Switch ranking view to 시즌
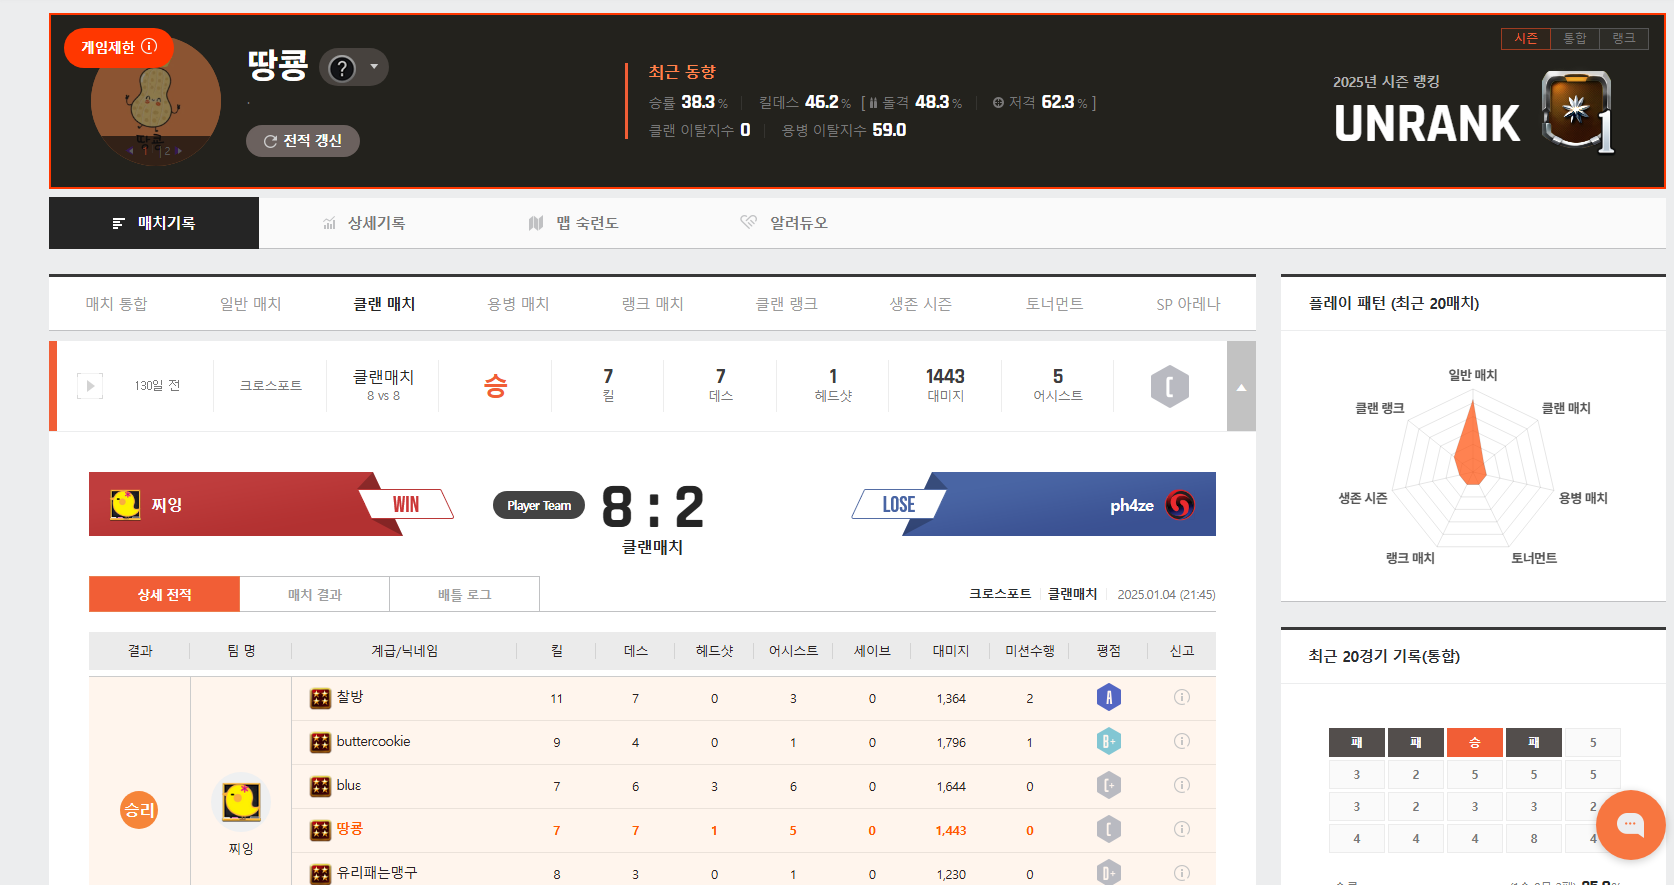 coord(1525,38)
